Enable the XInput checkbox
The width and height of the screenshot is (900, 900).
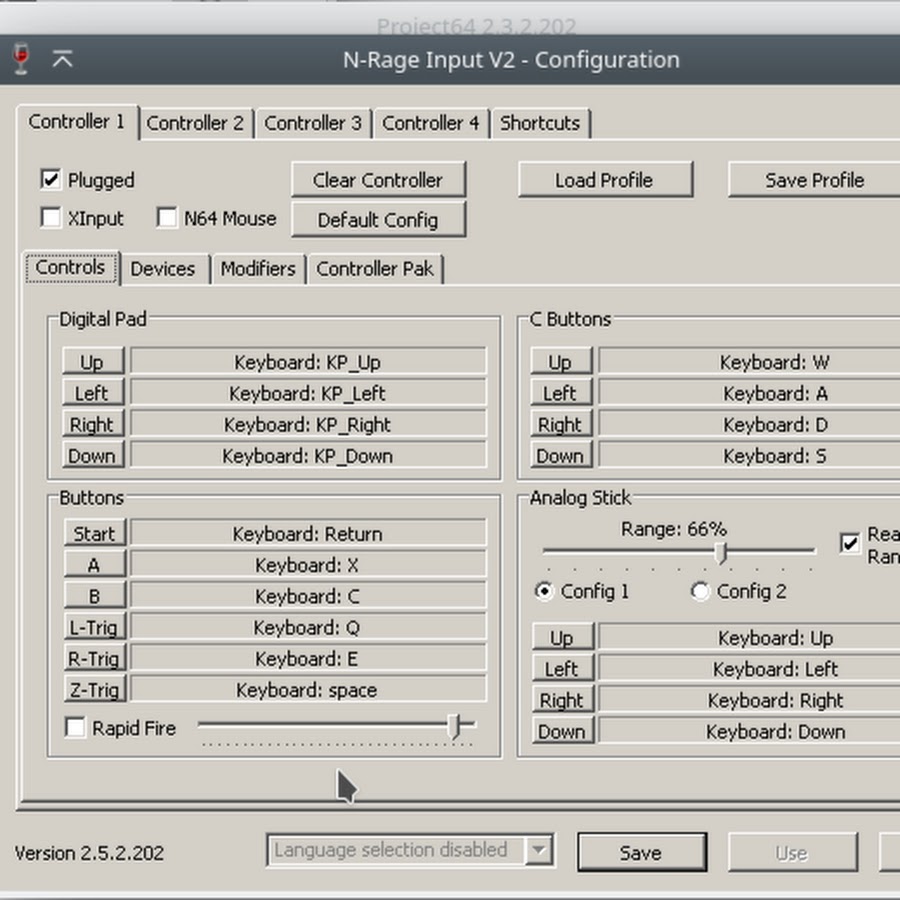[x=51, y=218]
